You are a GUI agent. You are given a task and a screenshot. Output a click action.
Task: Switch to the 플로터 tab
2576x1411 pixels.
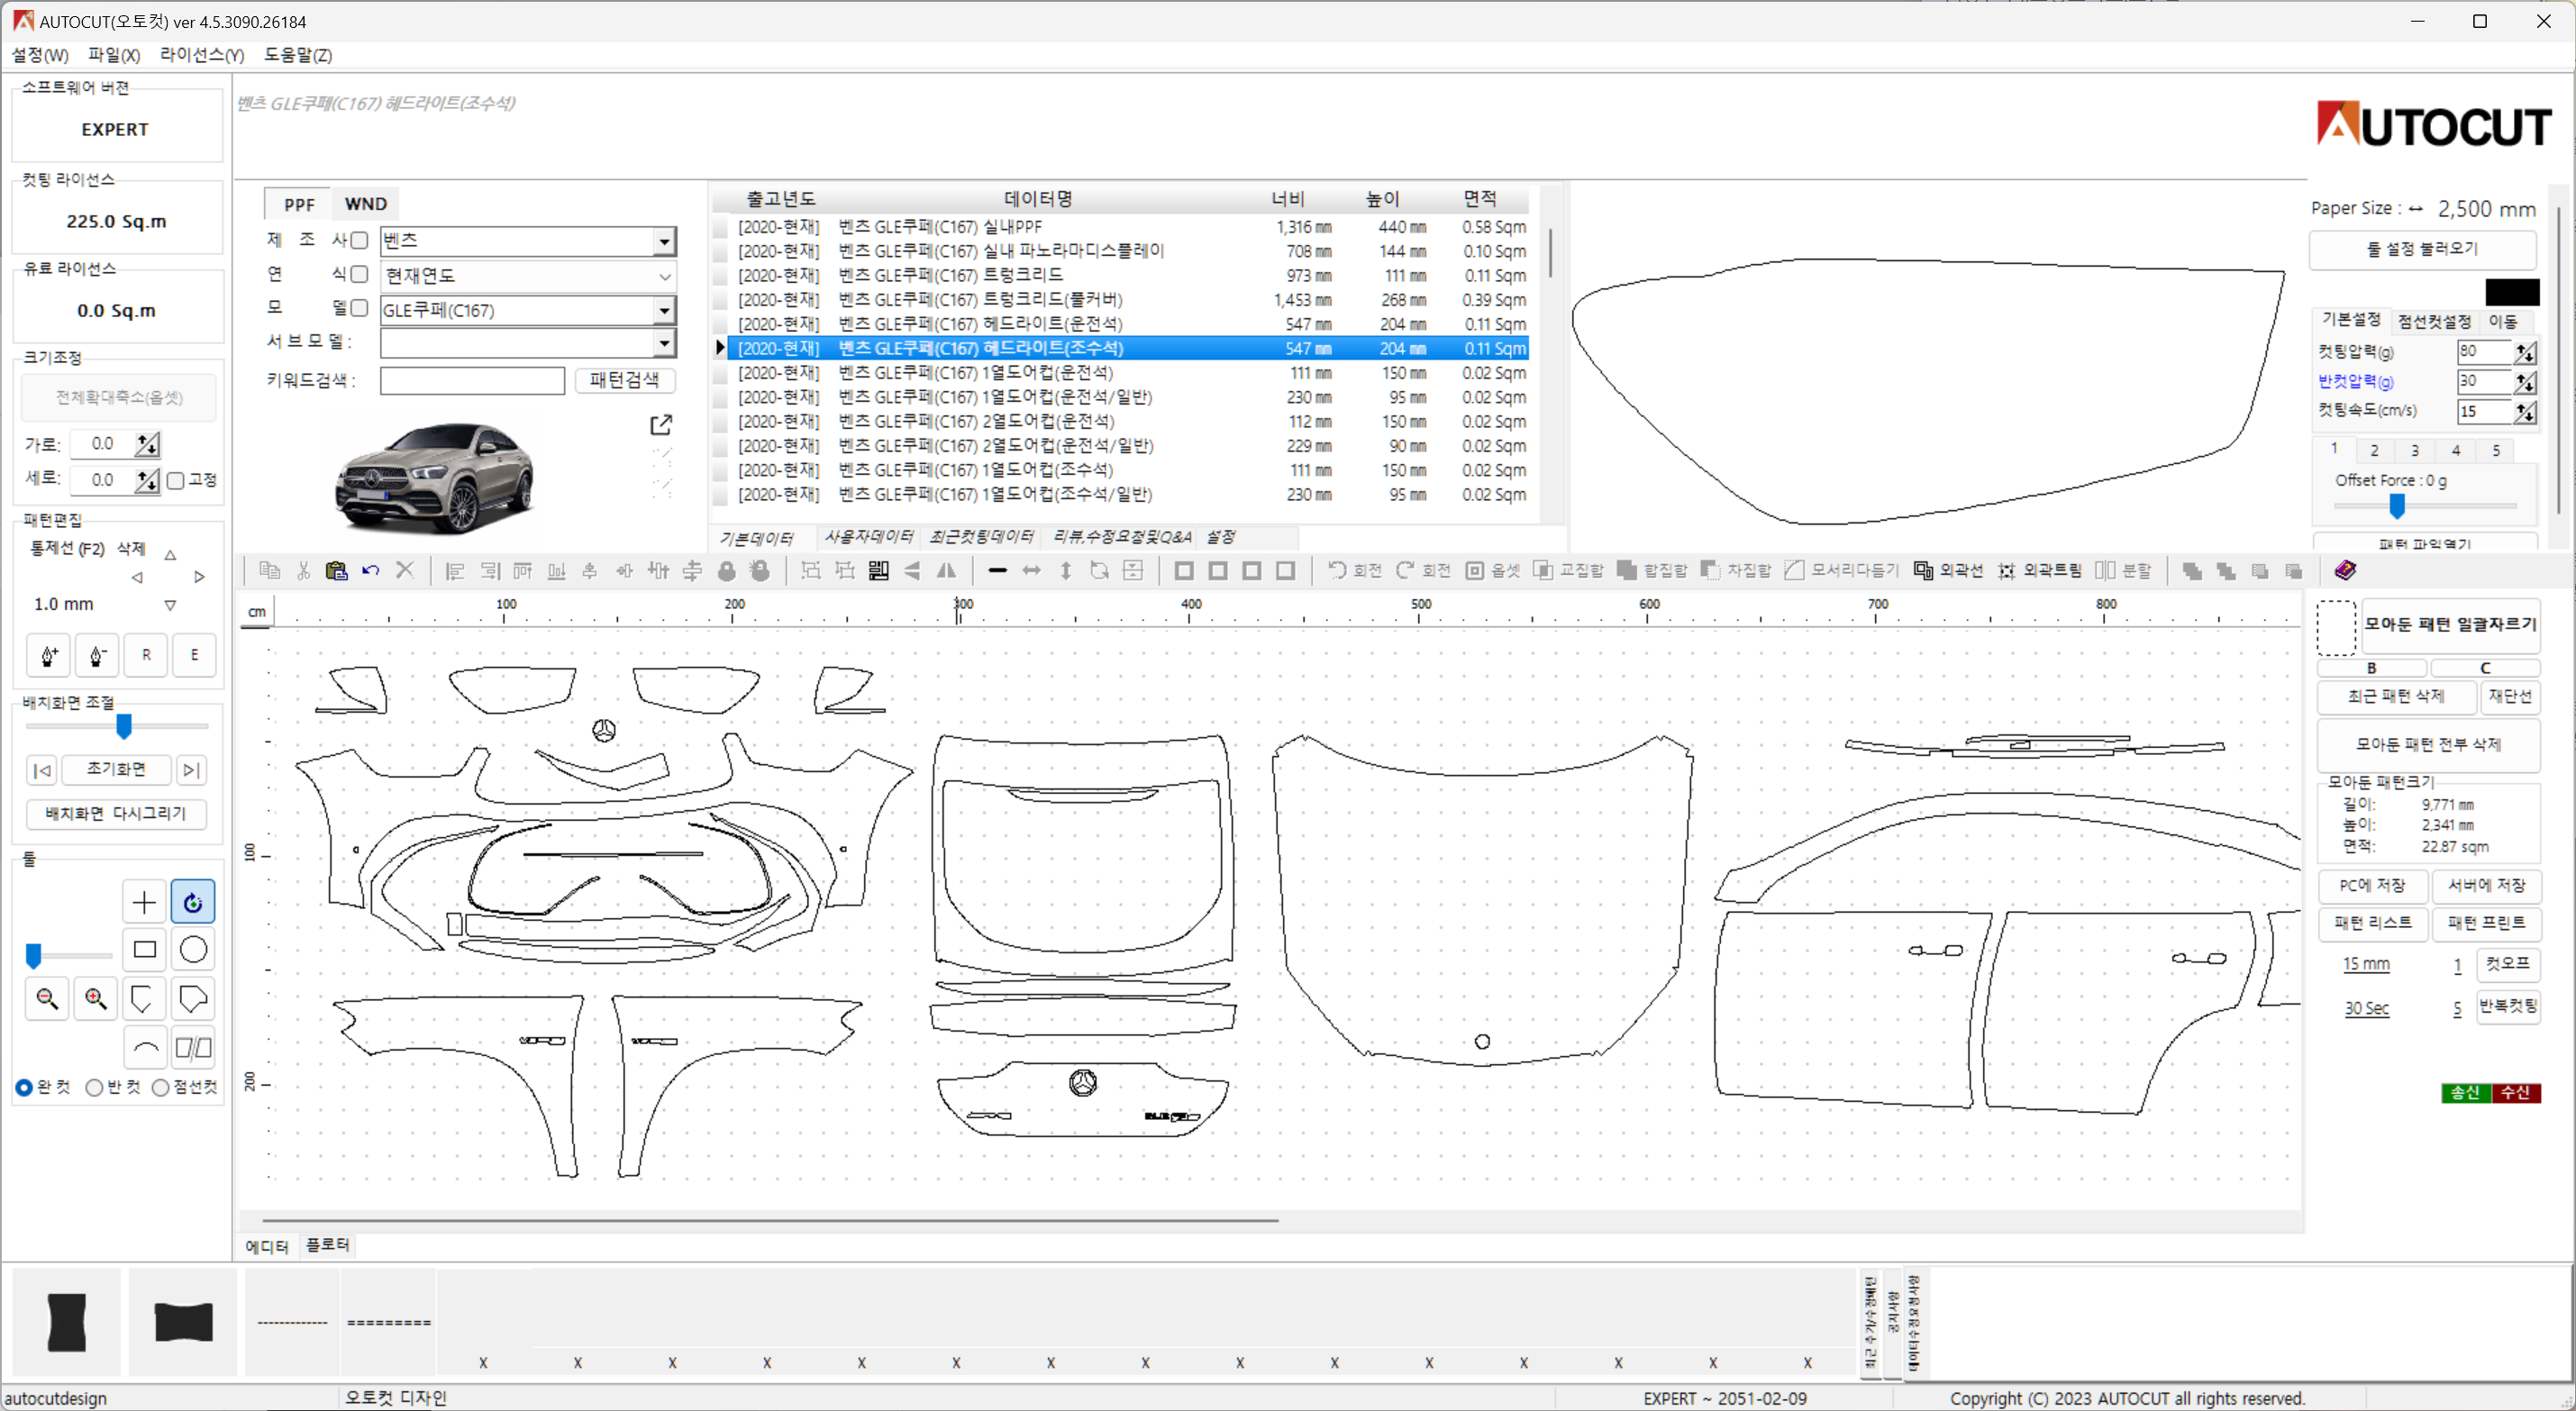pos(328,1245)
